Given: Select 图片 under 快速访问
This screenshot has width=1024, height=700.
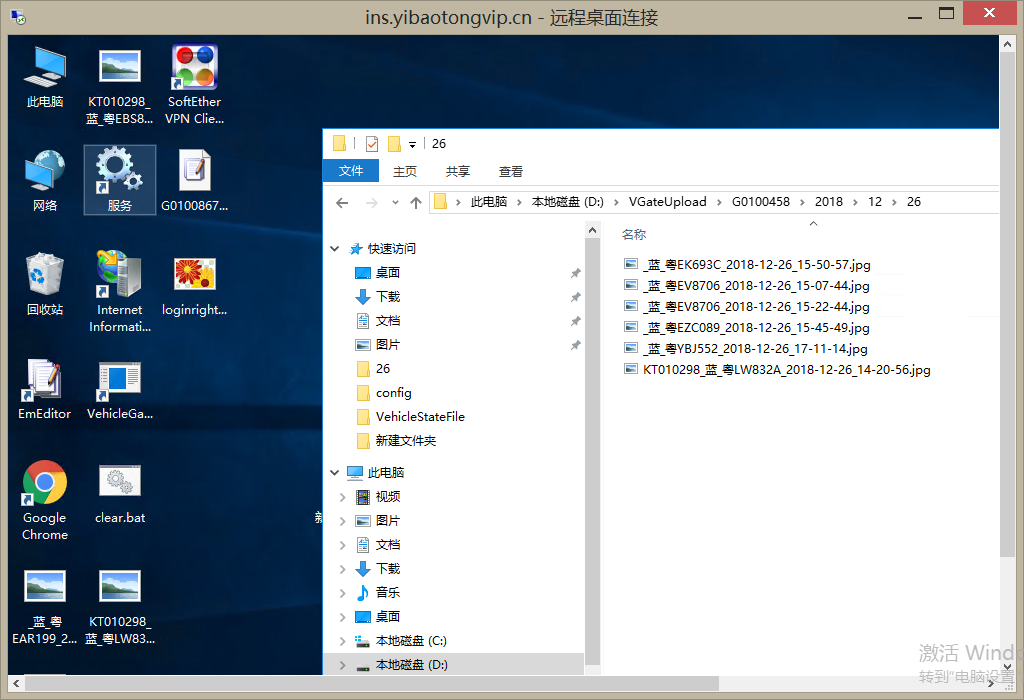Looking at the screenshot, I should (387, 345).
